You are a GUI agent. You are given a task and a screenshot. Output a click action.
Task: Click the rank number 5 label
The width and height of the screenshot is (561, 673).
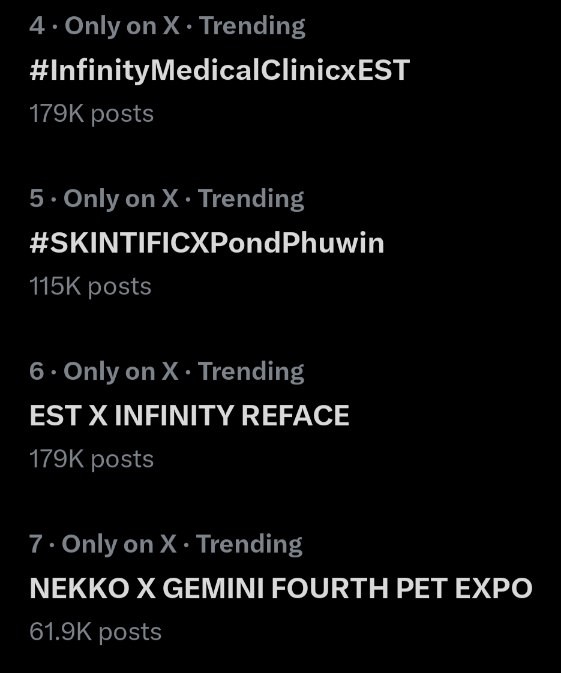(x=36, y=198)
